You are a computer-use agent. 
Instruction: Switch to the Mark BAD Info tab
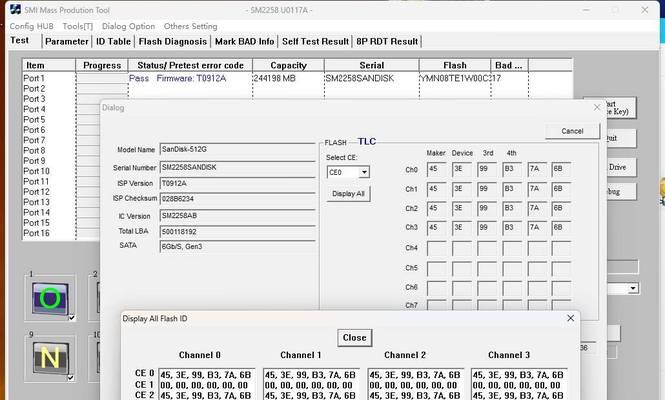click(x=244, y=42)
